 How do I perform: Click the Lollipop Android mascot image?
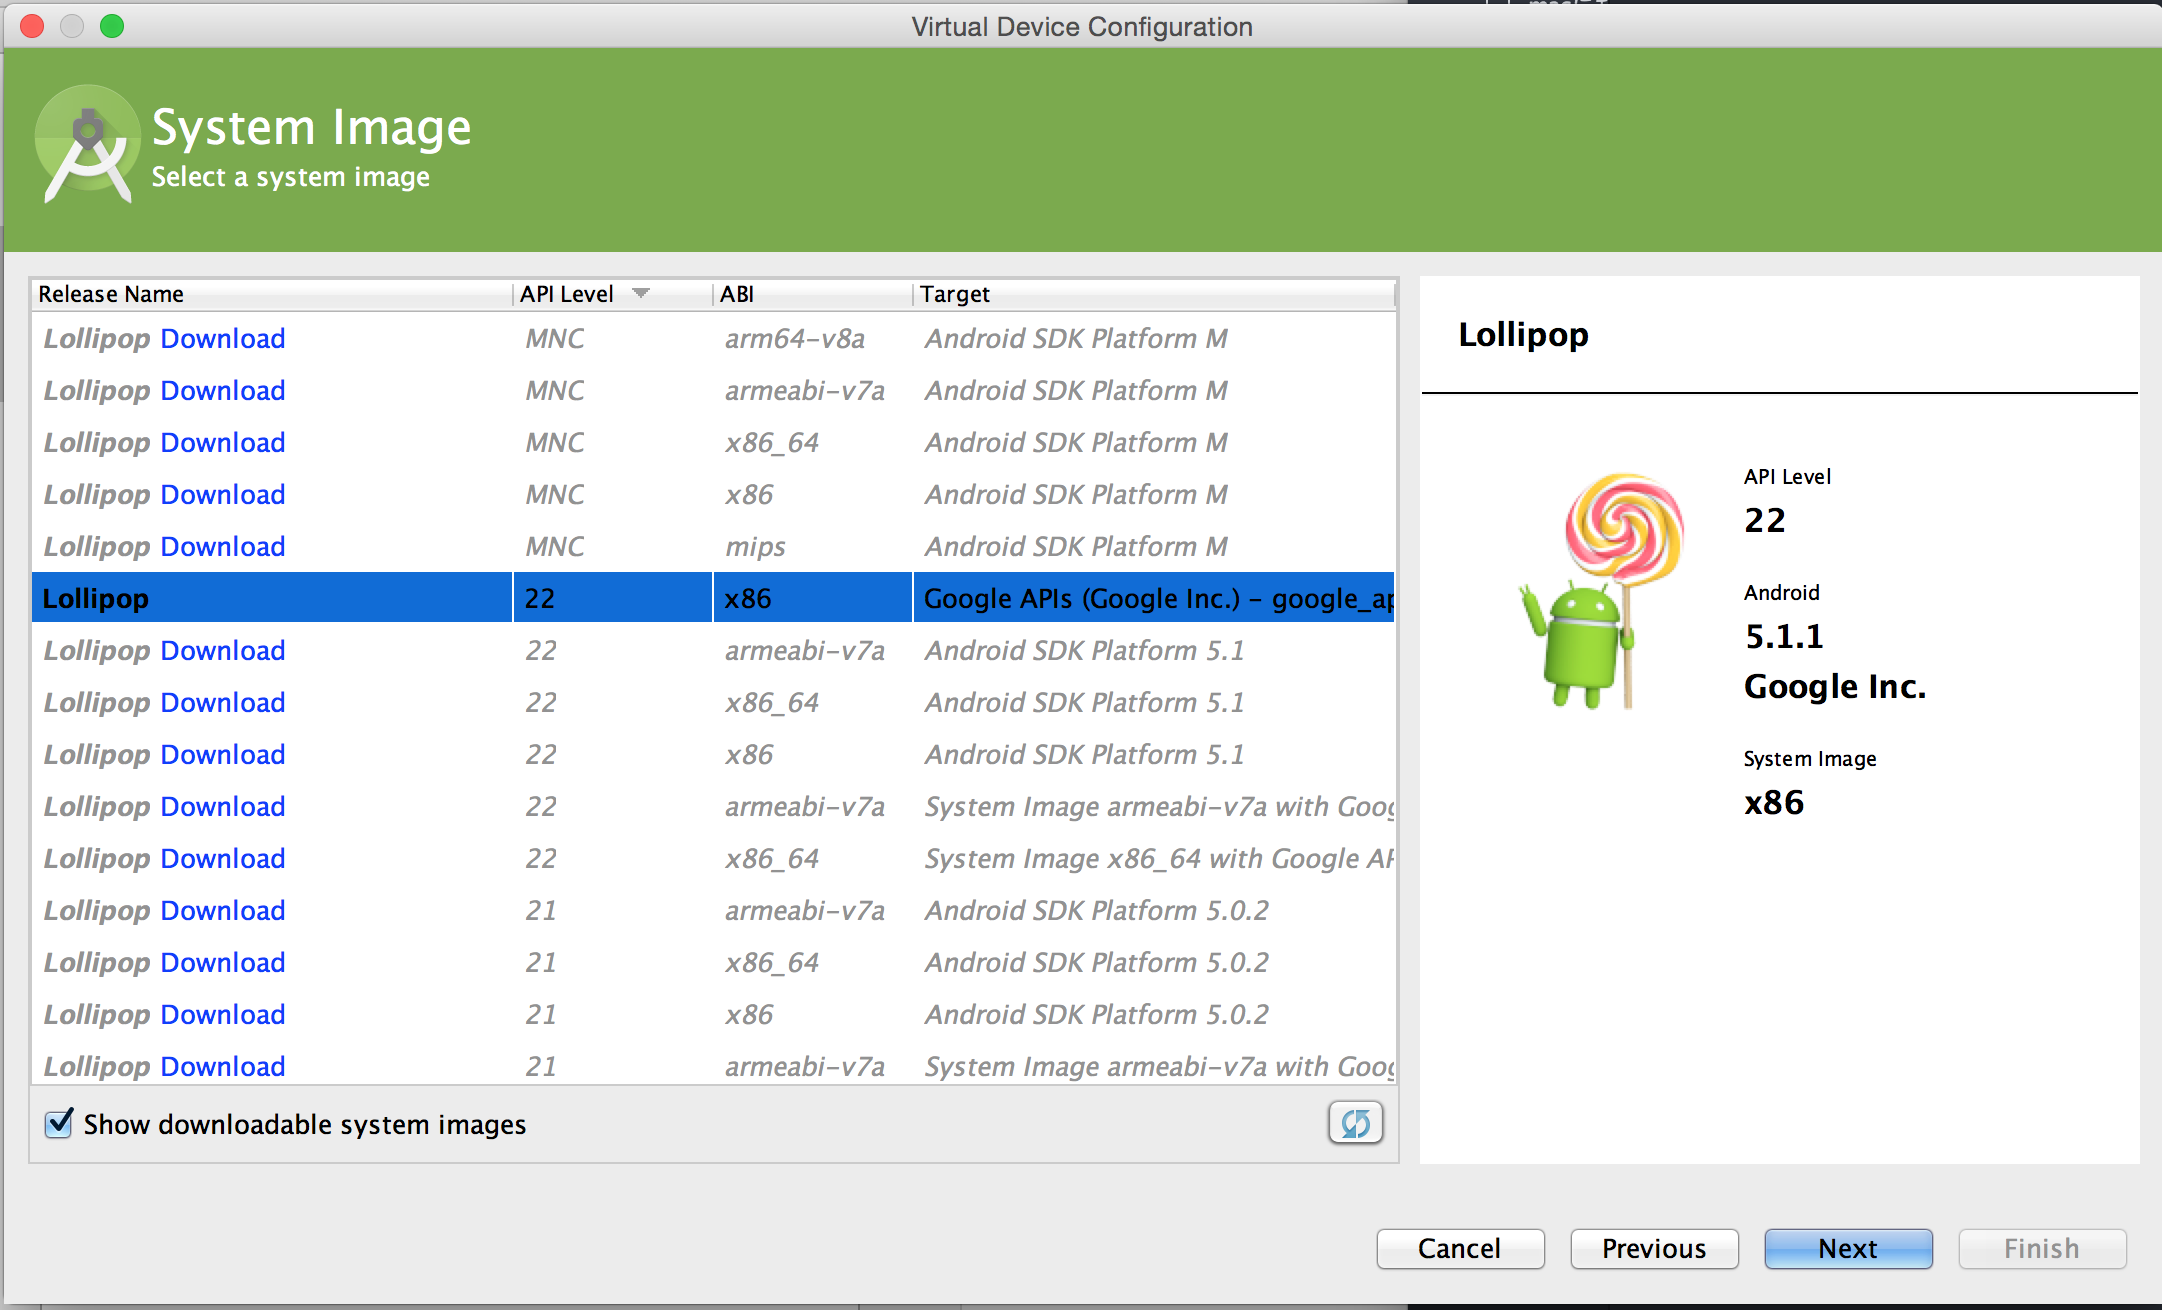pyautogui.click(x=1601, y=591)
